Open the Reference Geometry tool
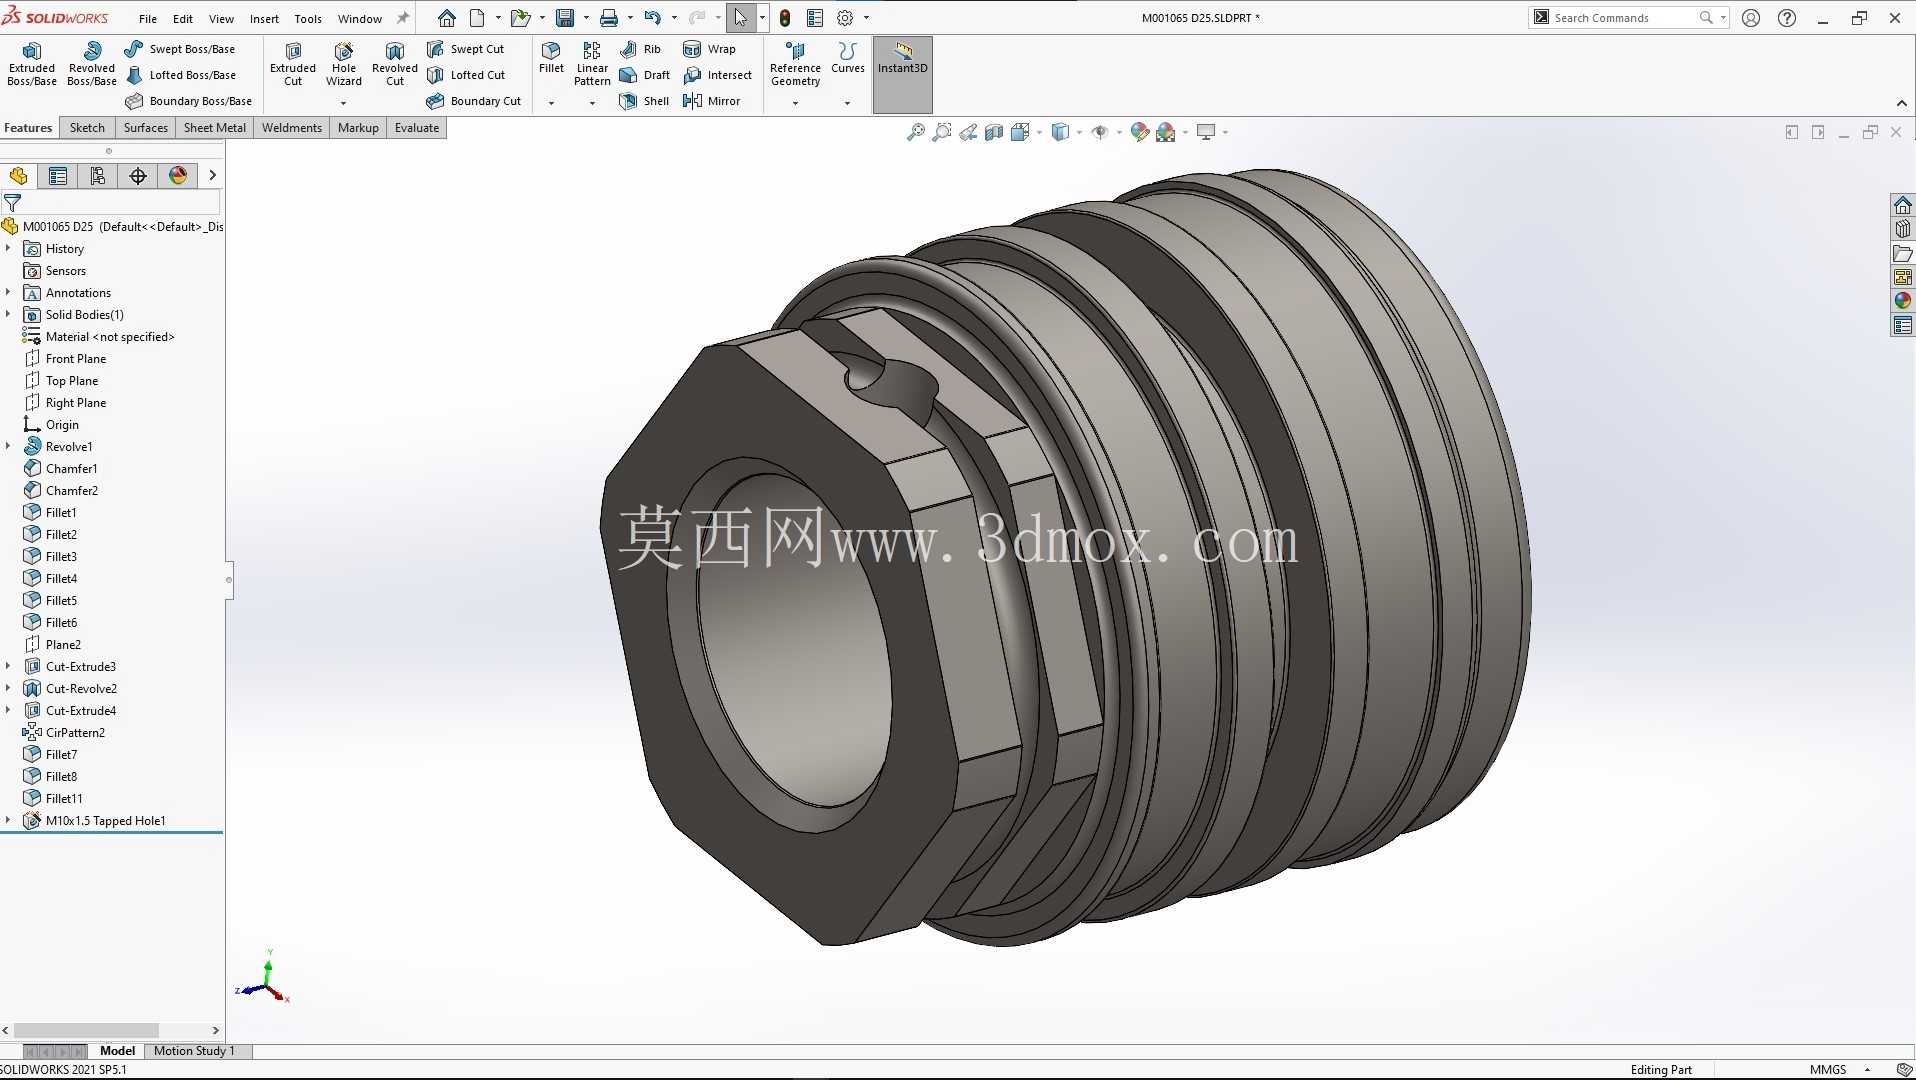 (x=795, y=64)
